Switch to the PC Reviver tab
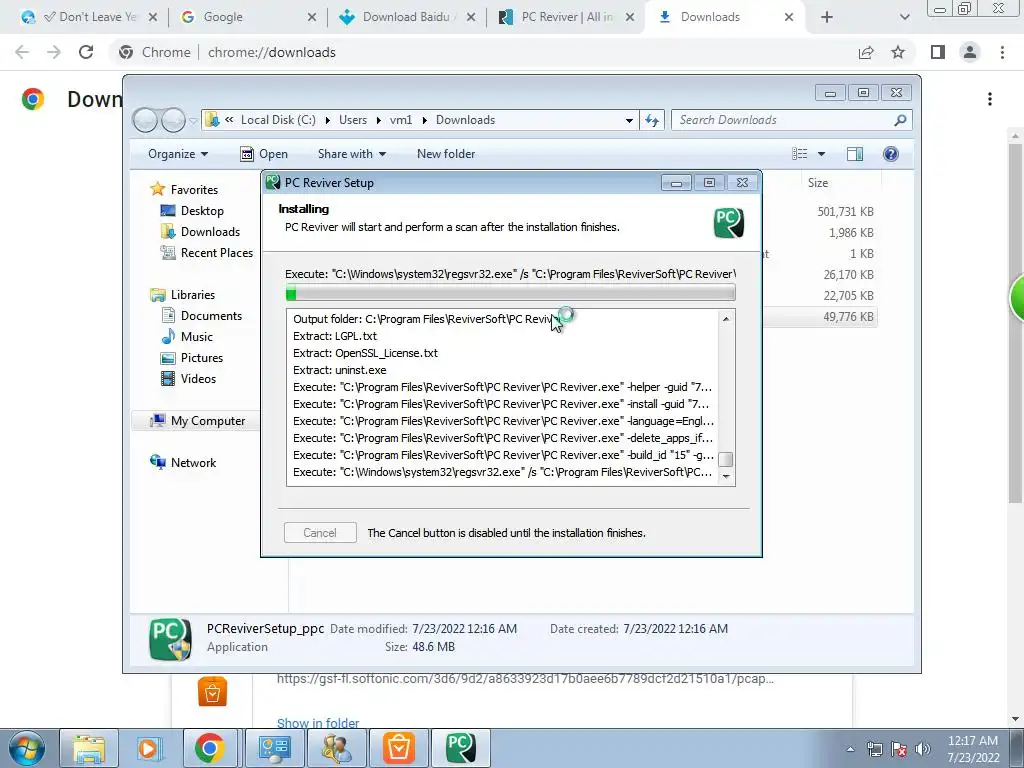 click(566, 17)
